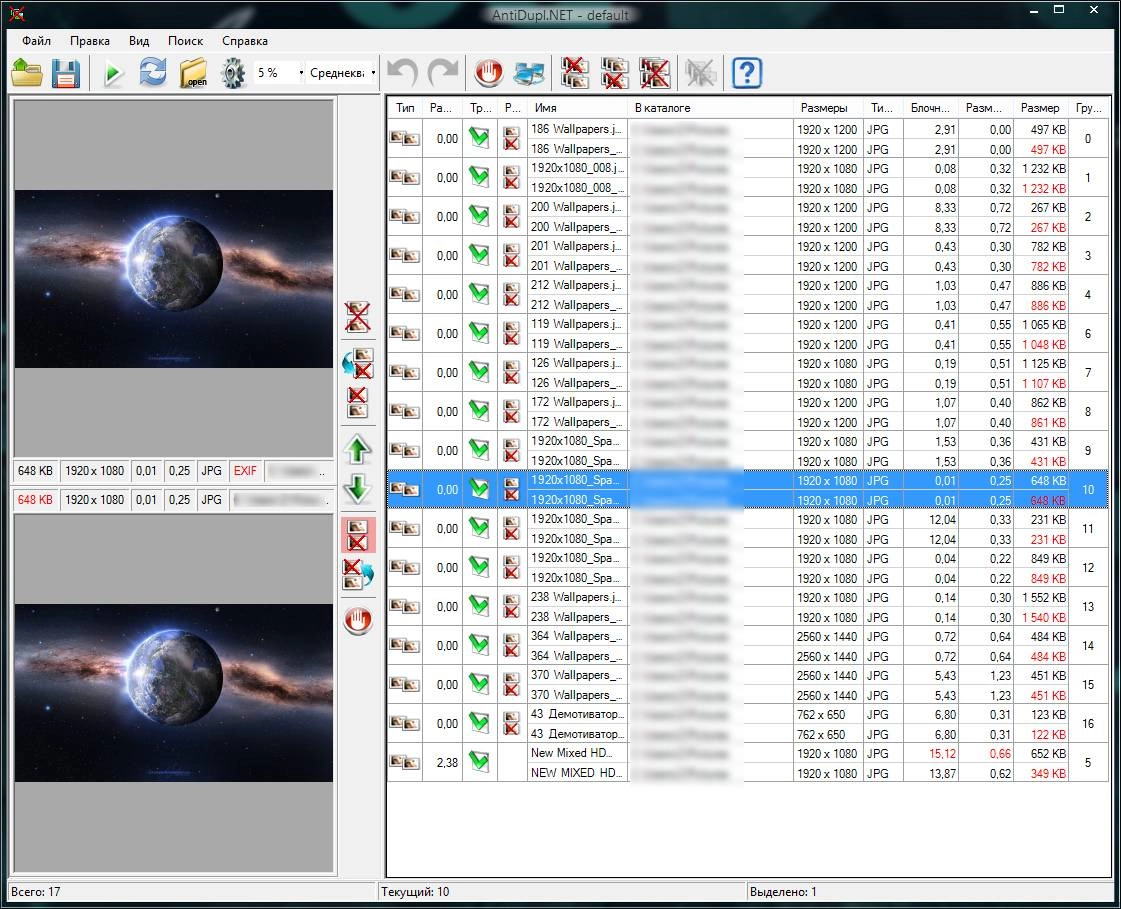
Task: Click 'Выделено: 1' in the status bar
Action: (783, 892)
